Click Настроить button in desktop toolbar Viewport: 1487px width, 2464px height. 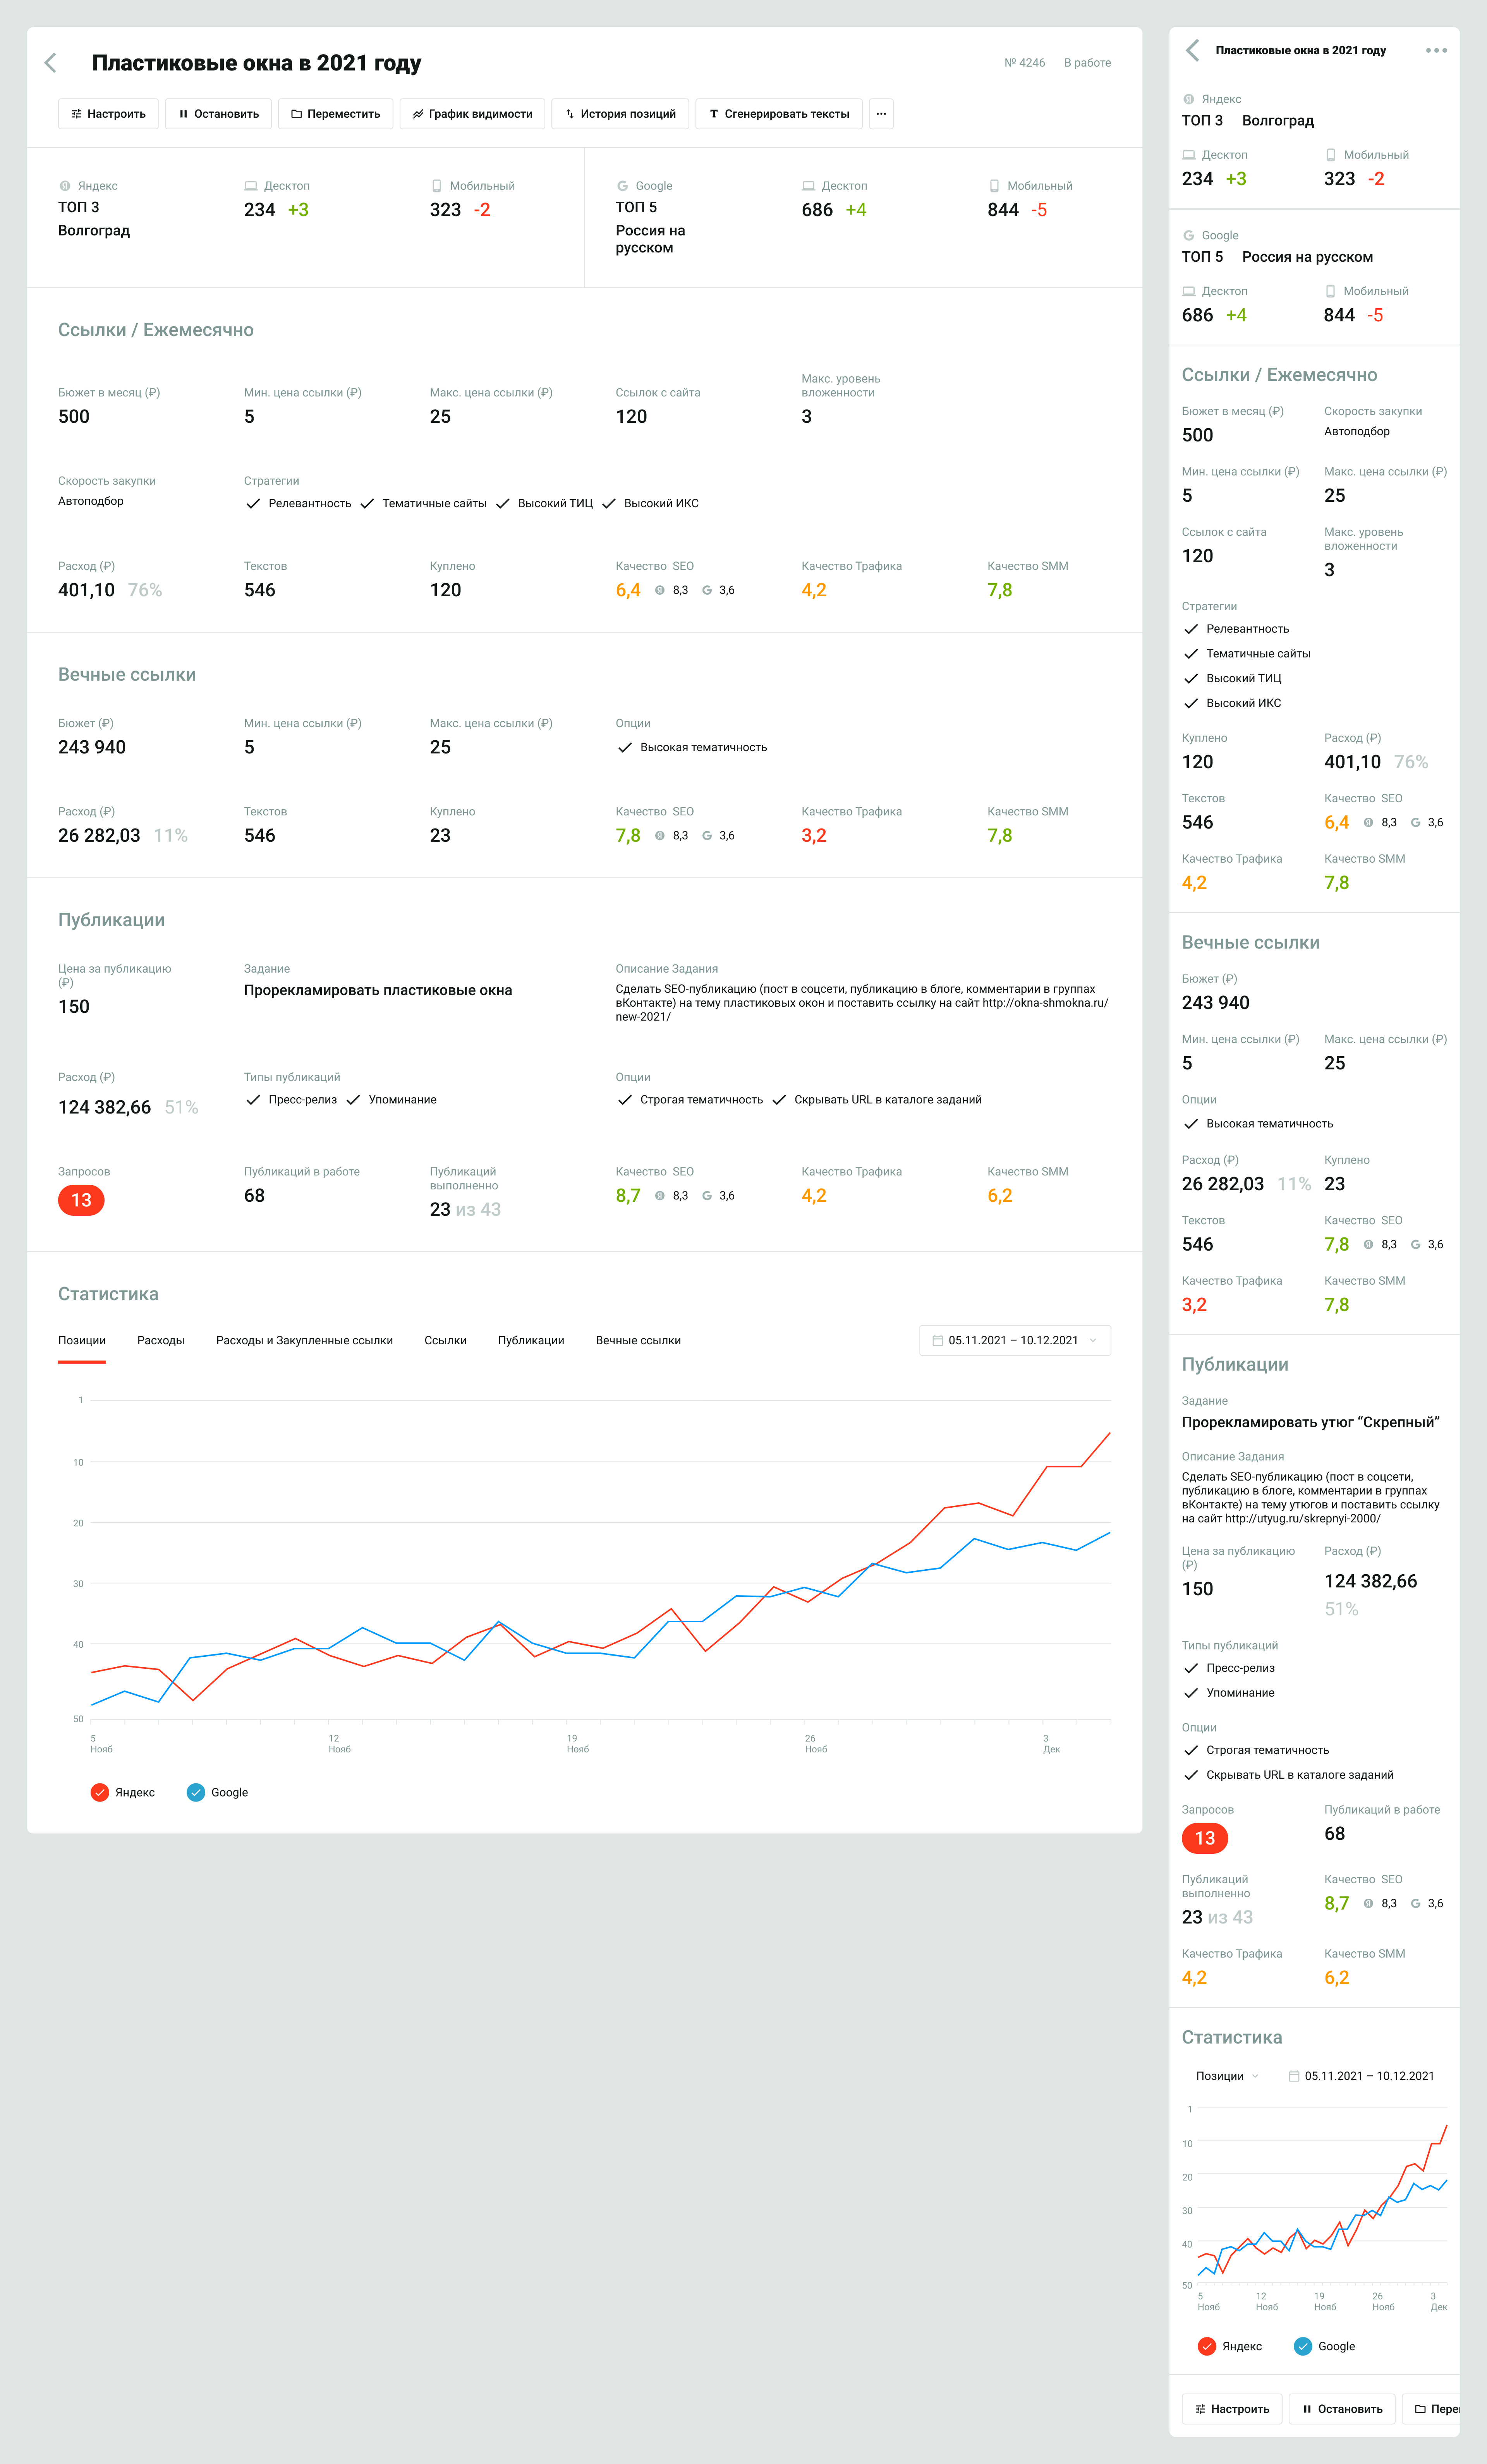tap(108, 114)
